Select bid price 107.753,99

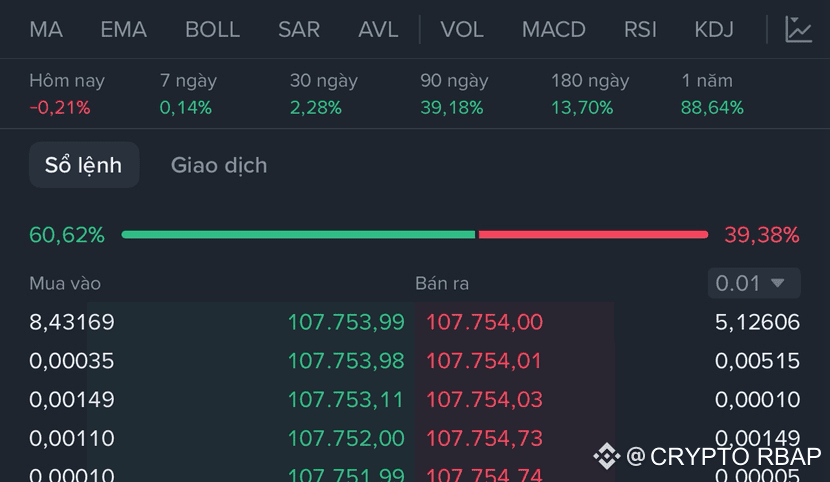click(346, 322)
